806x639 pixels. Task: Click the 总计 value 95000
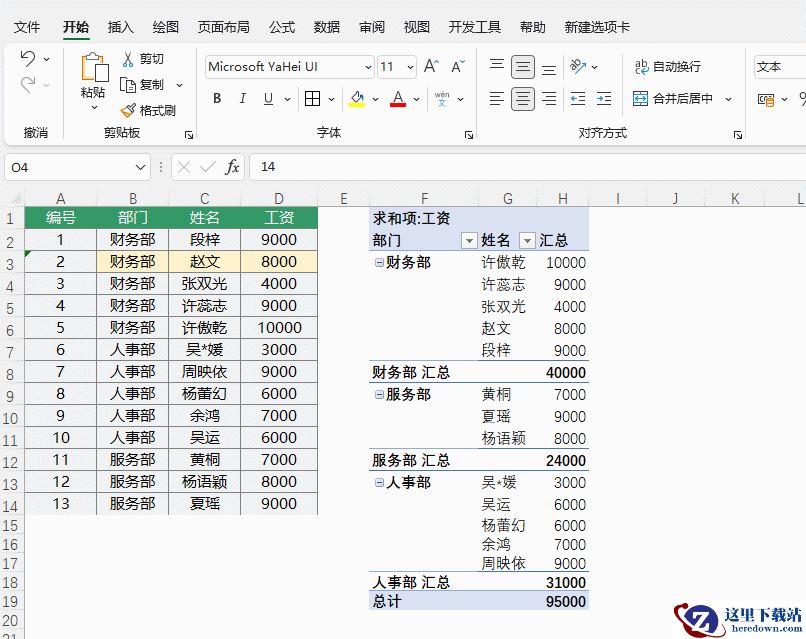click(x=565, y=601)
